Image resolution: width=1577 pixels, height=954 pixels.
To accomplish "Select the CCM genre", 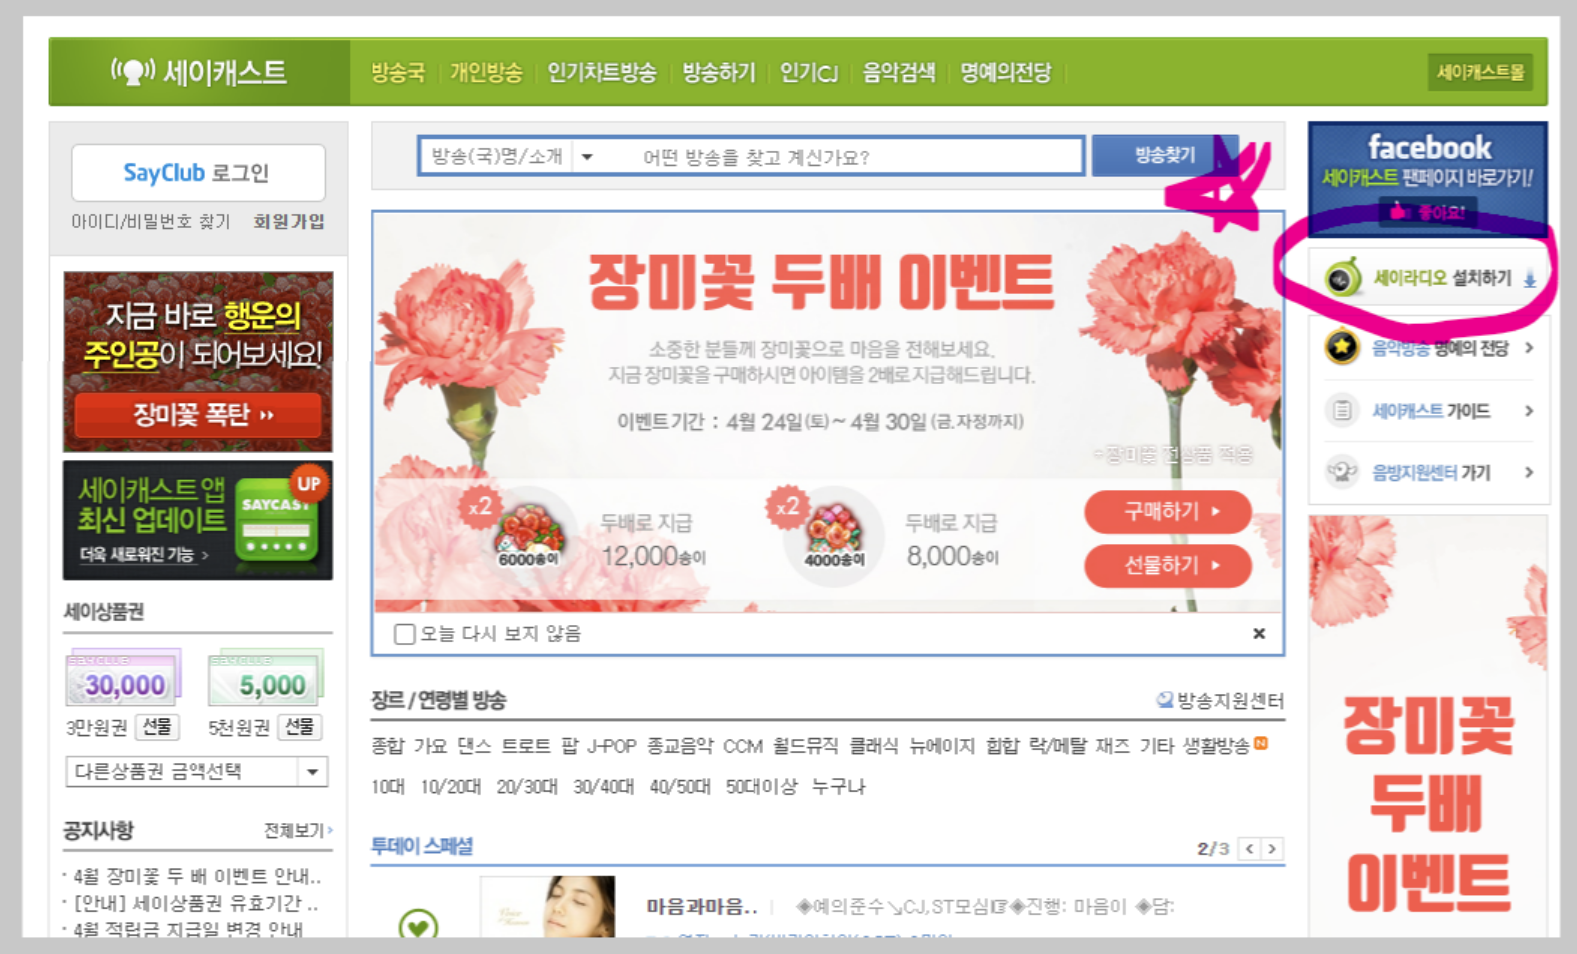I will 743,746.
